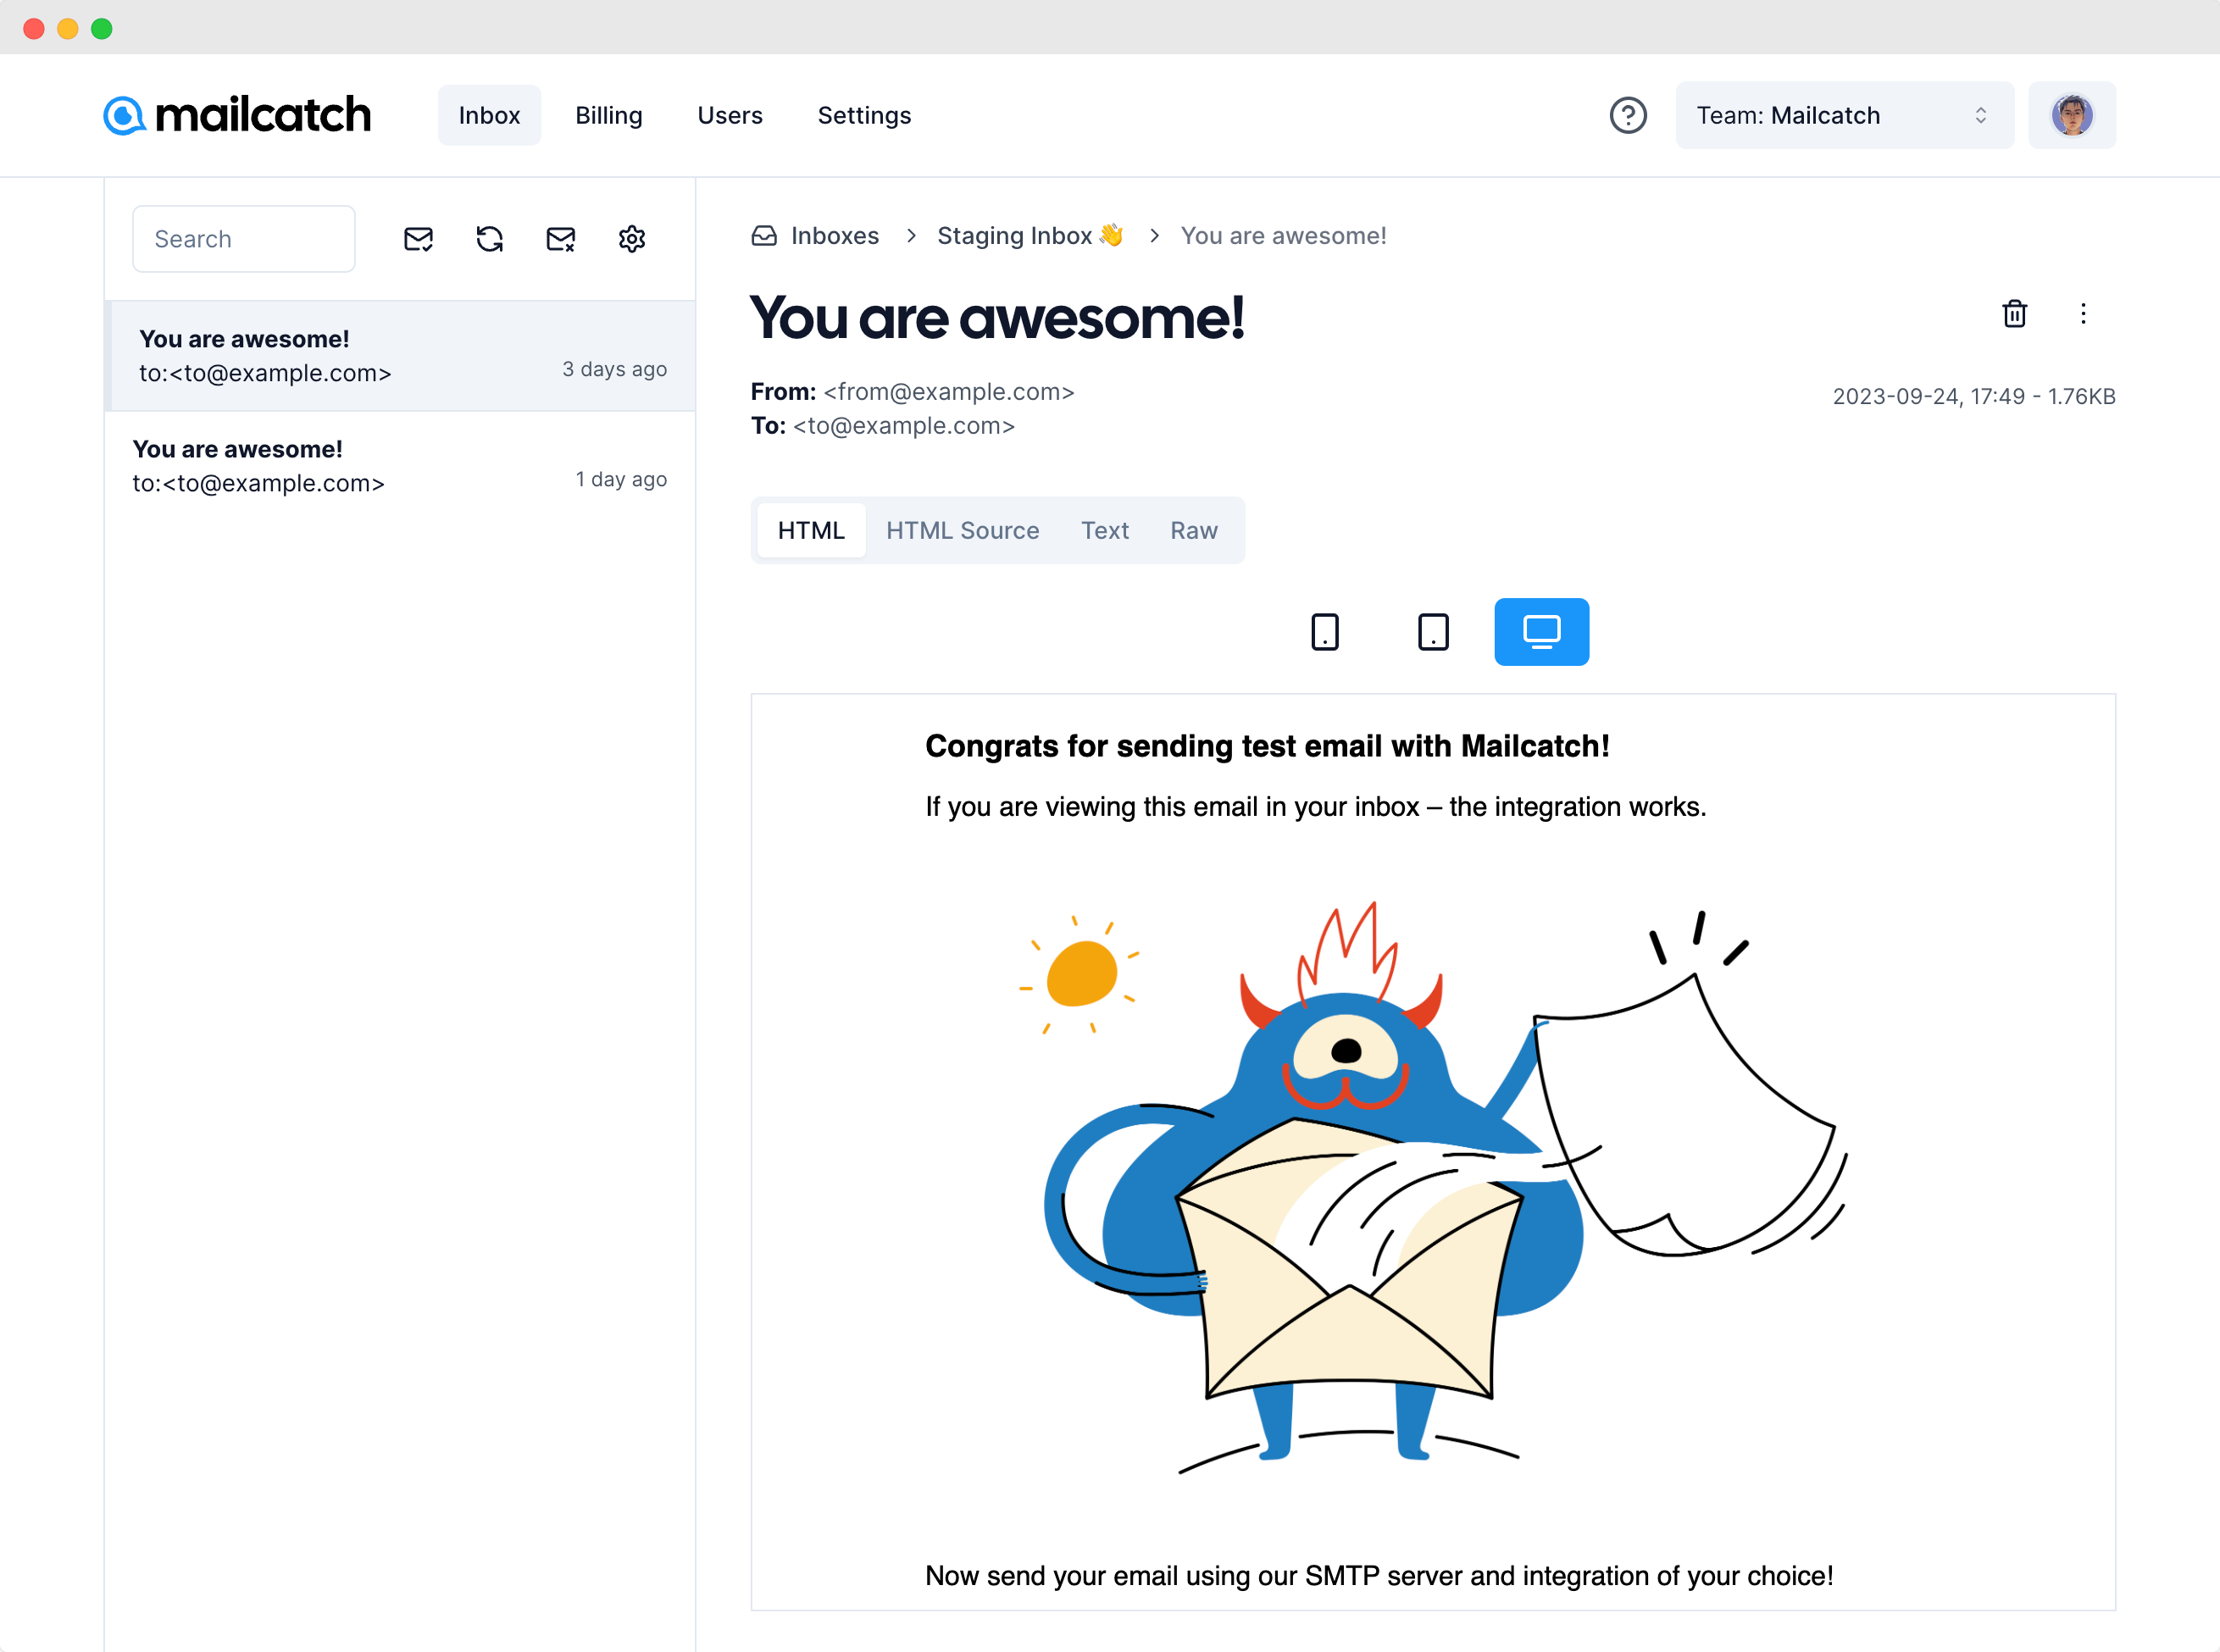The width and height of the screenshot is (2220, 1652).
Task: Select the Raw tab
Action: [x=1194, y=531]
